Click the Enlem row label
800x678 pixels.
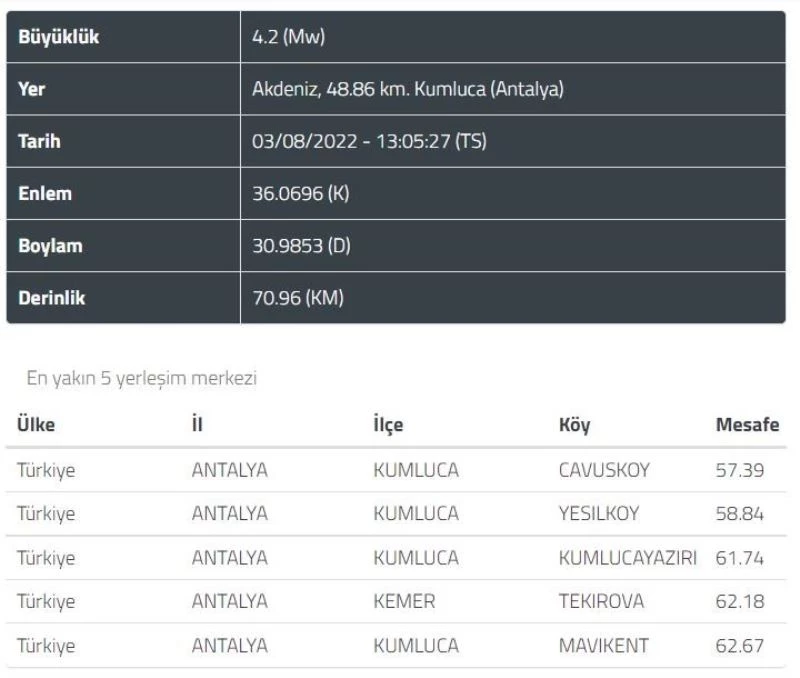point(45,193)
